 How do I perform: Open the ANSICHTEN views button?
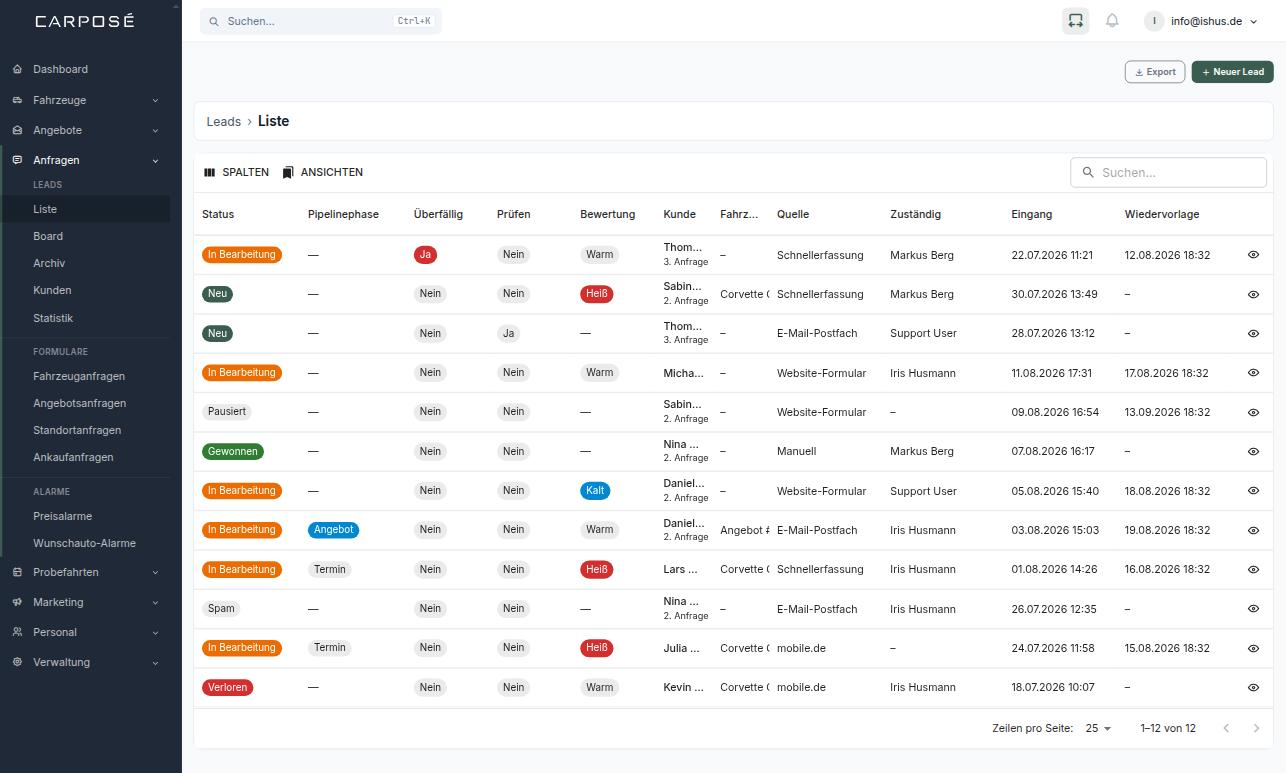pos(322,172)
